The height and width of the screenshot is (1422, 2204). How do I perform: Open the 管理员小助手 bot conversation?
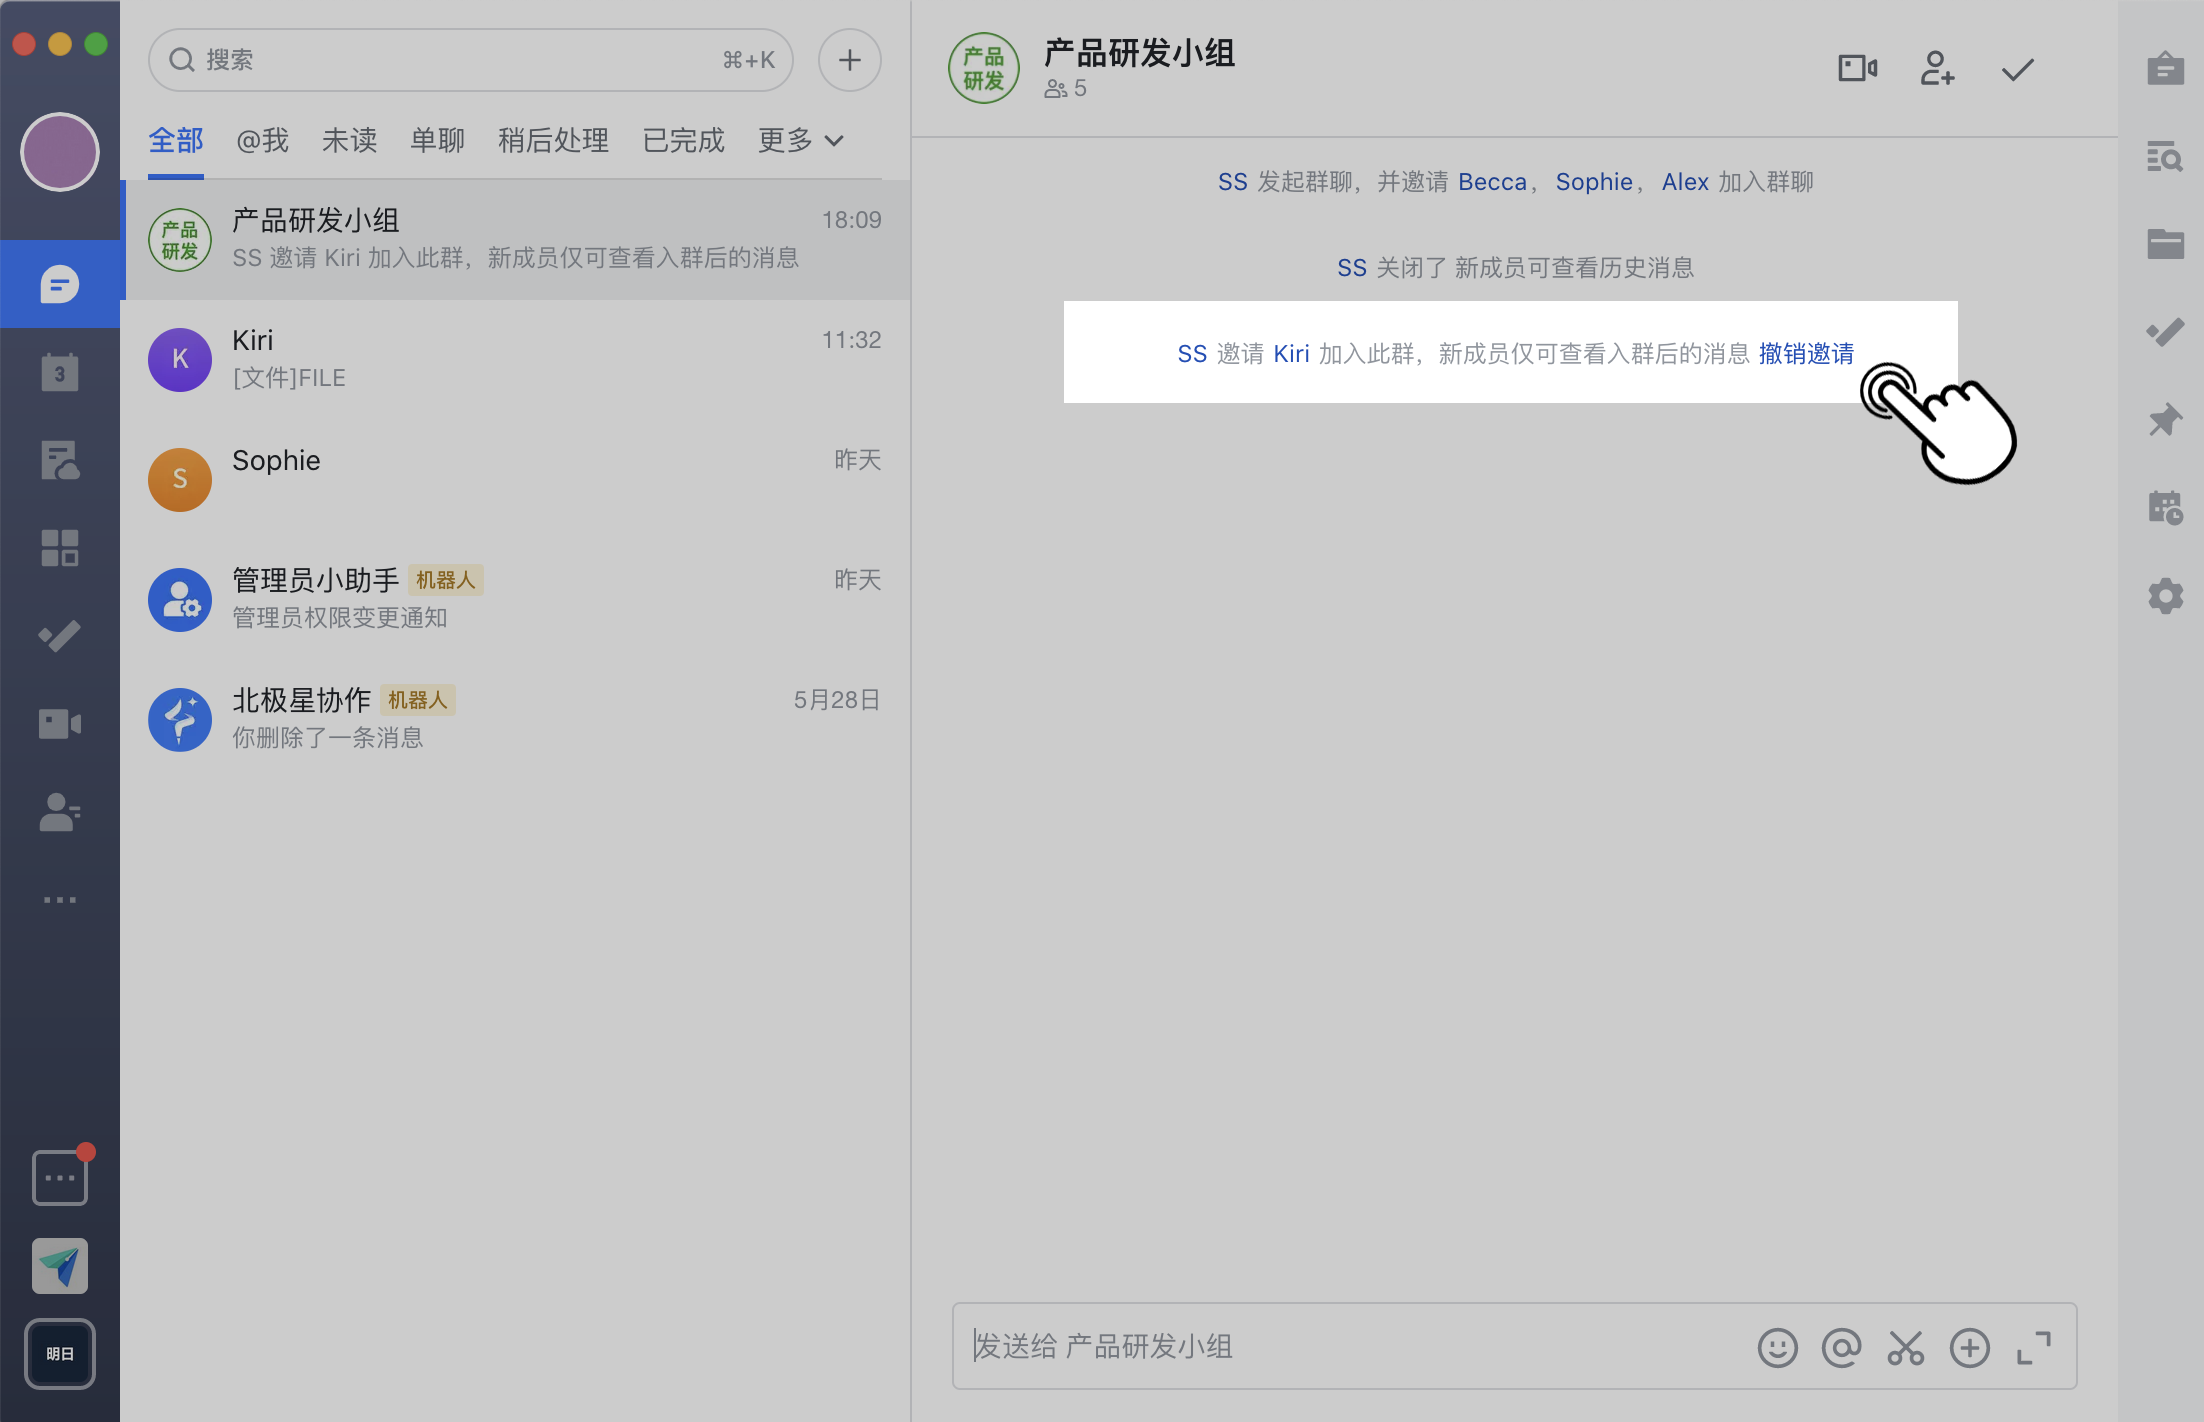(x=515, y=600)
